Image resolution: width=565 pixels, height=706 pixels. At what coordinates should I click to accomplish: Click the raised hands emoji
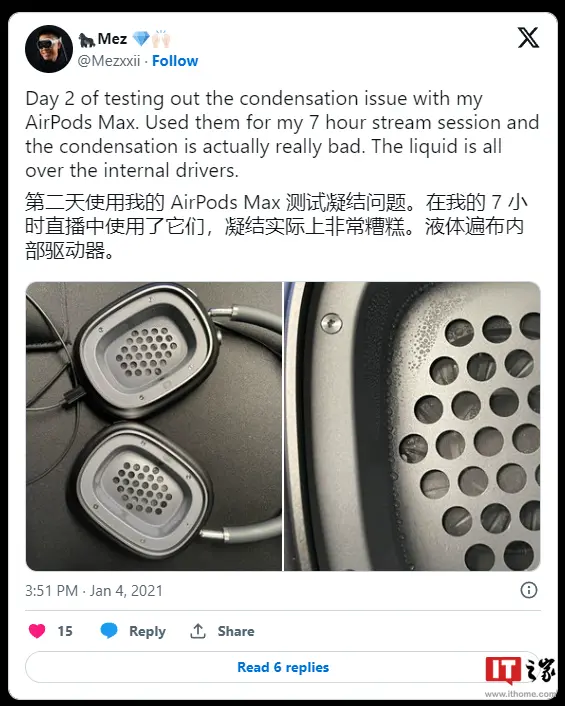point(161,39)
